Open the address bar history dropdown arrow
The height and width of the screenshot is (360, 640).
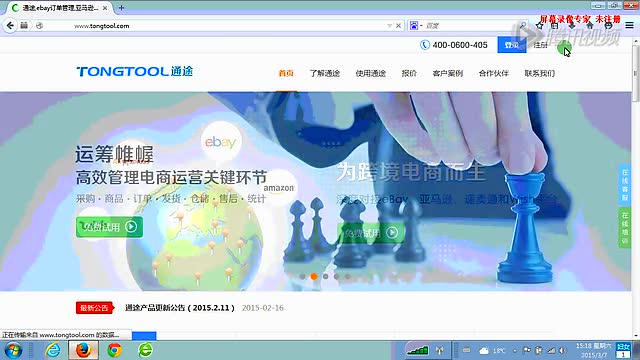[389, 26]
